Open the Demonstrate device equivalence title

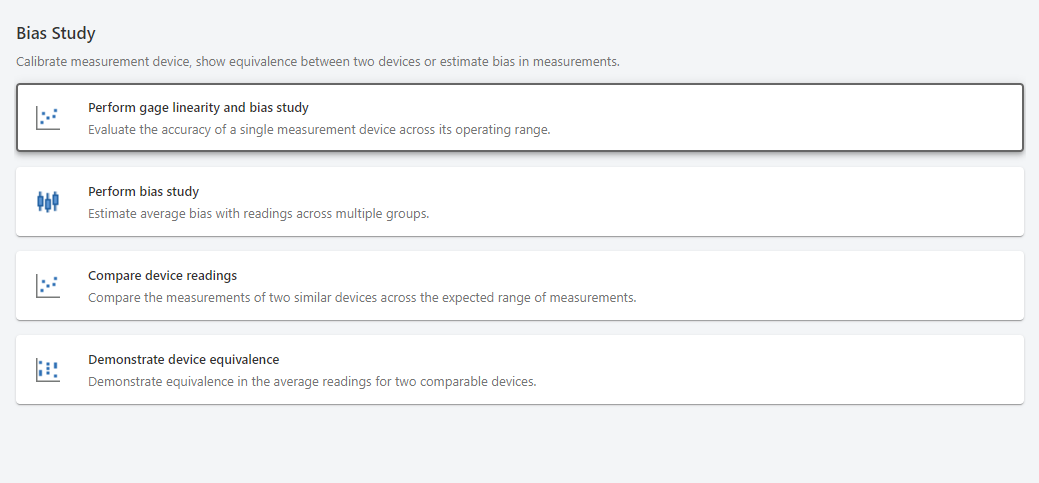(183, 360)
